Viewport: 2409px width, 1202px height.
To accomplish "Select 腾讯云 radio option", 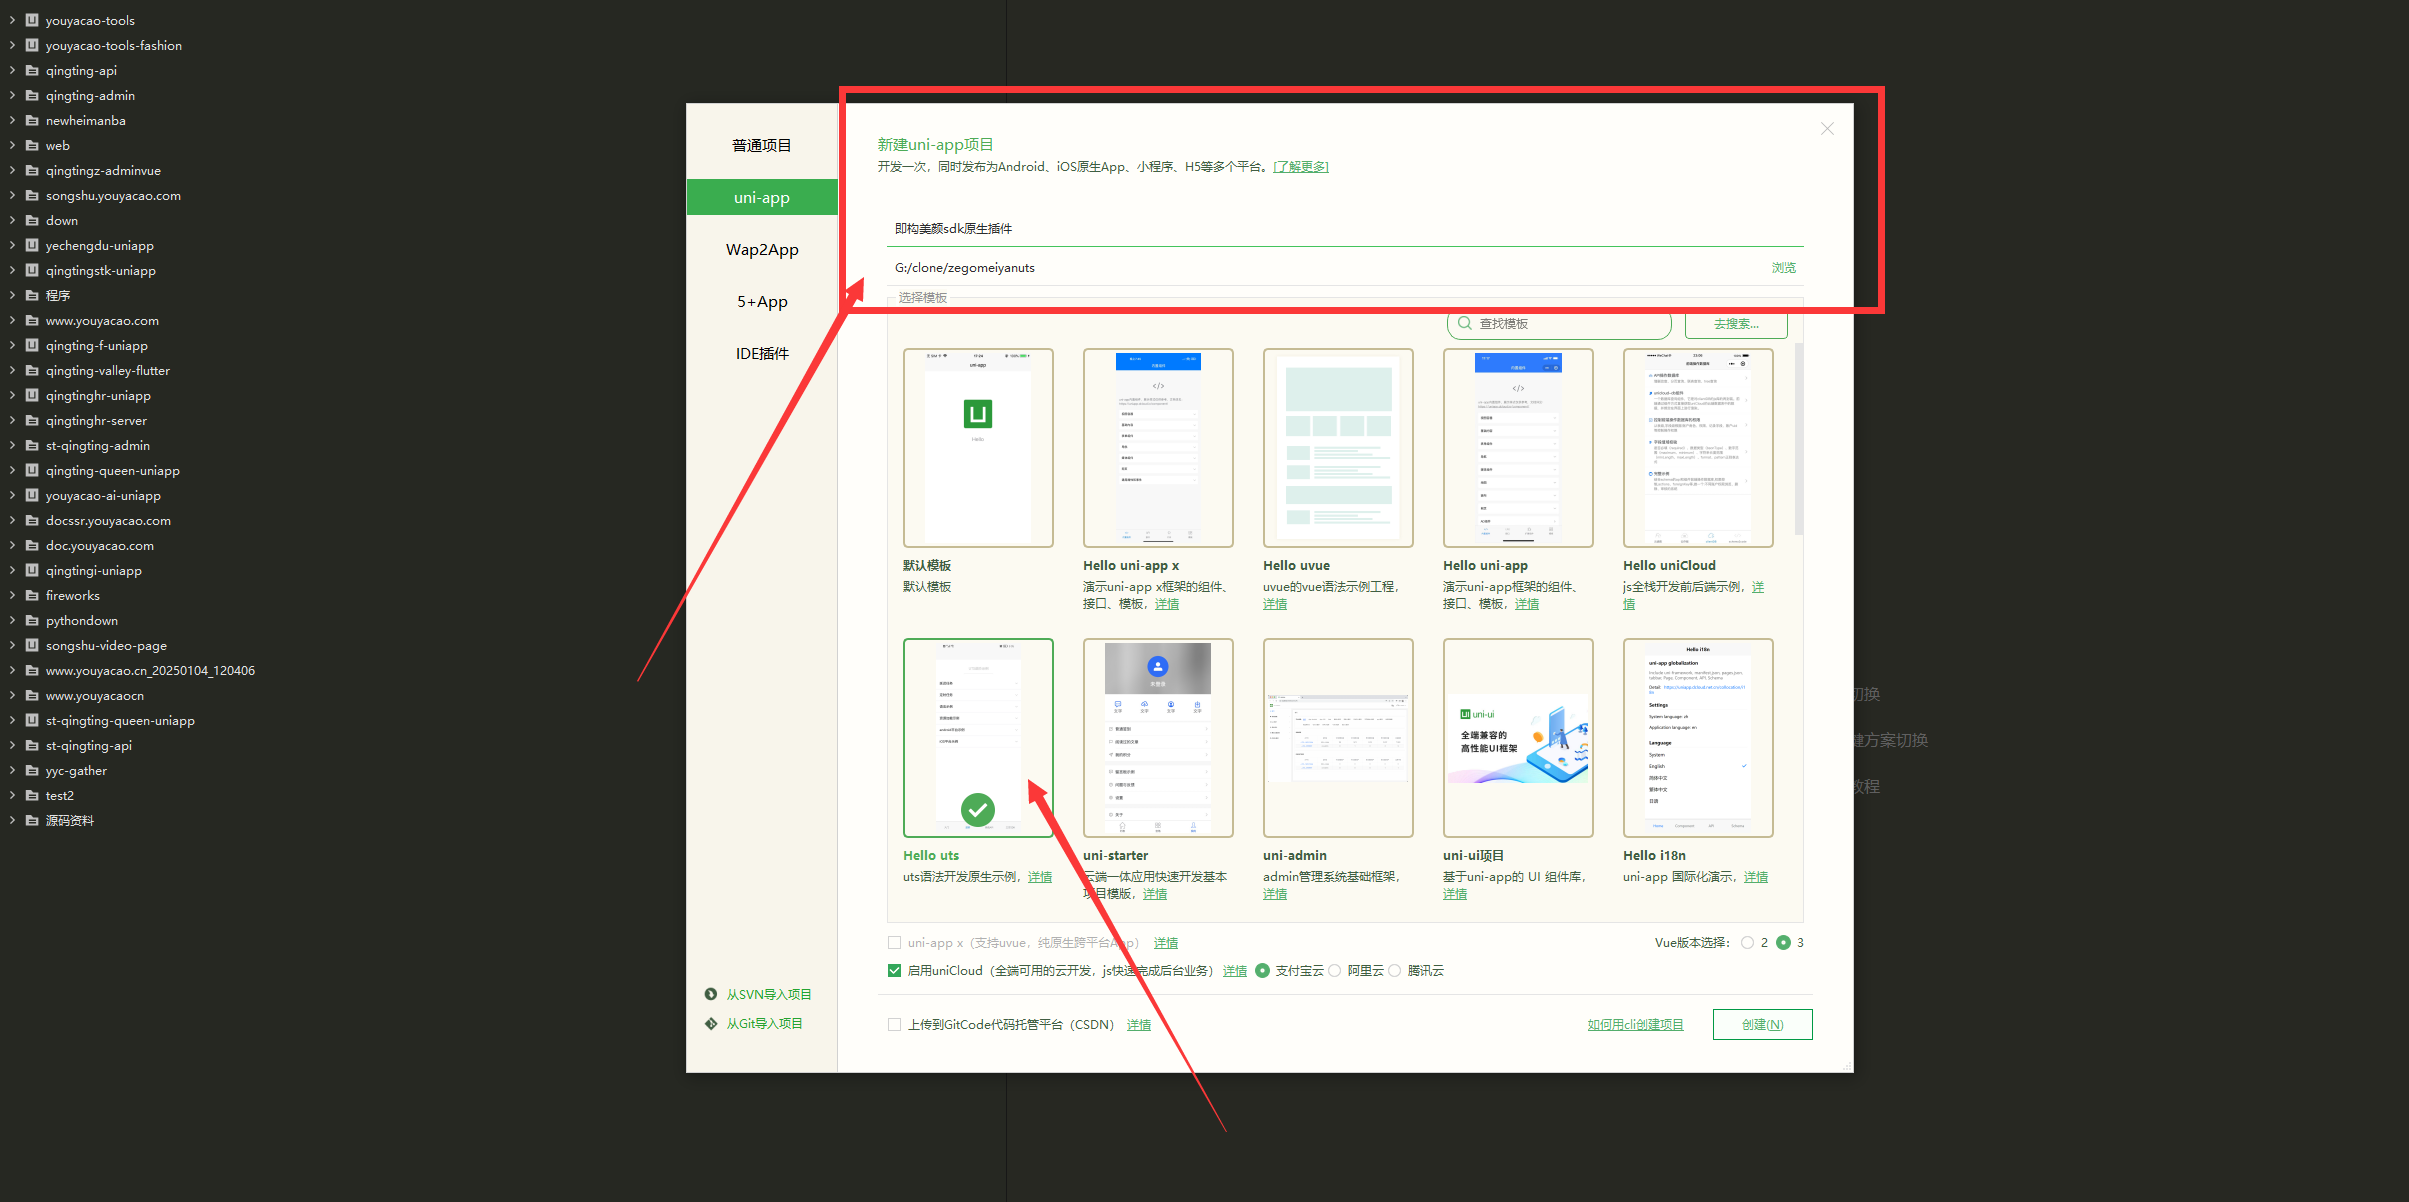I will (1394, 970).
